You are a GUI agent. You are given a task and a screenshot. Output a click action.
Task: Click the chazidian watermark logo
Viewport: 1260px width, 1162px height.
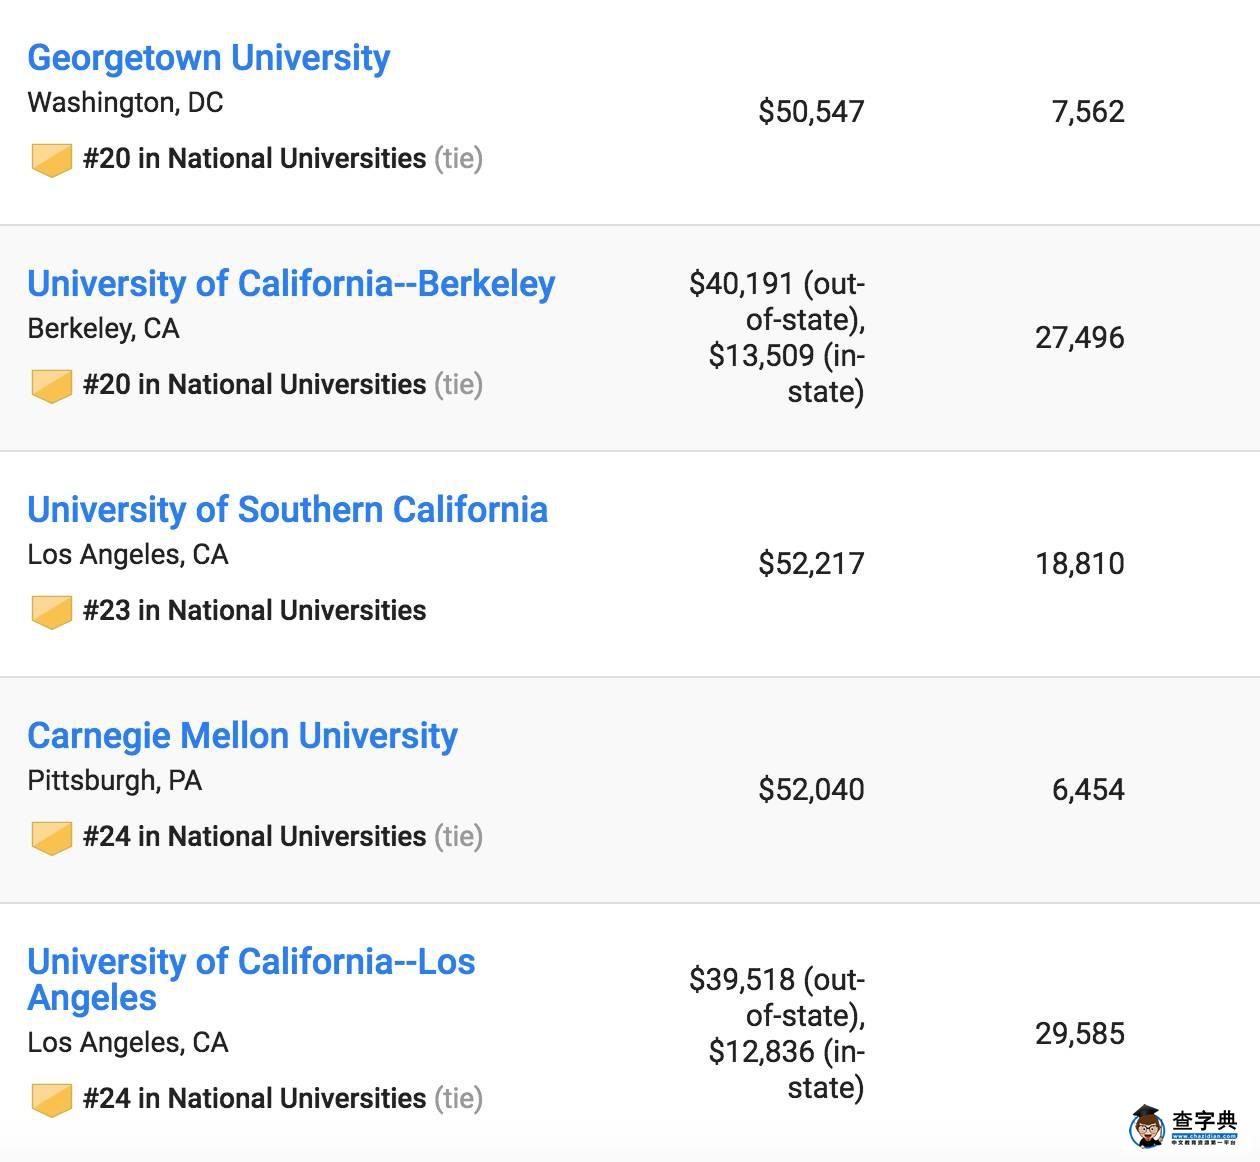(1184, 1126)
